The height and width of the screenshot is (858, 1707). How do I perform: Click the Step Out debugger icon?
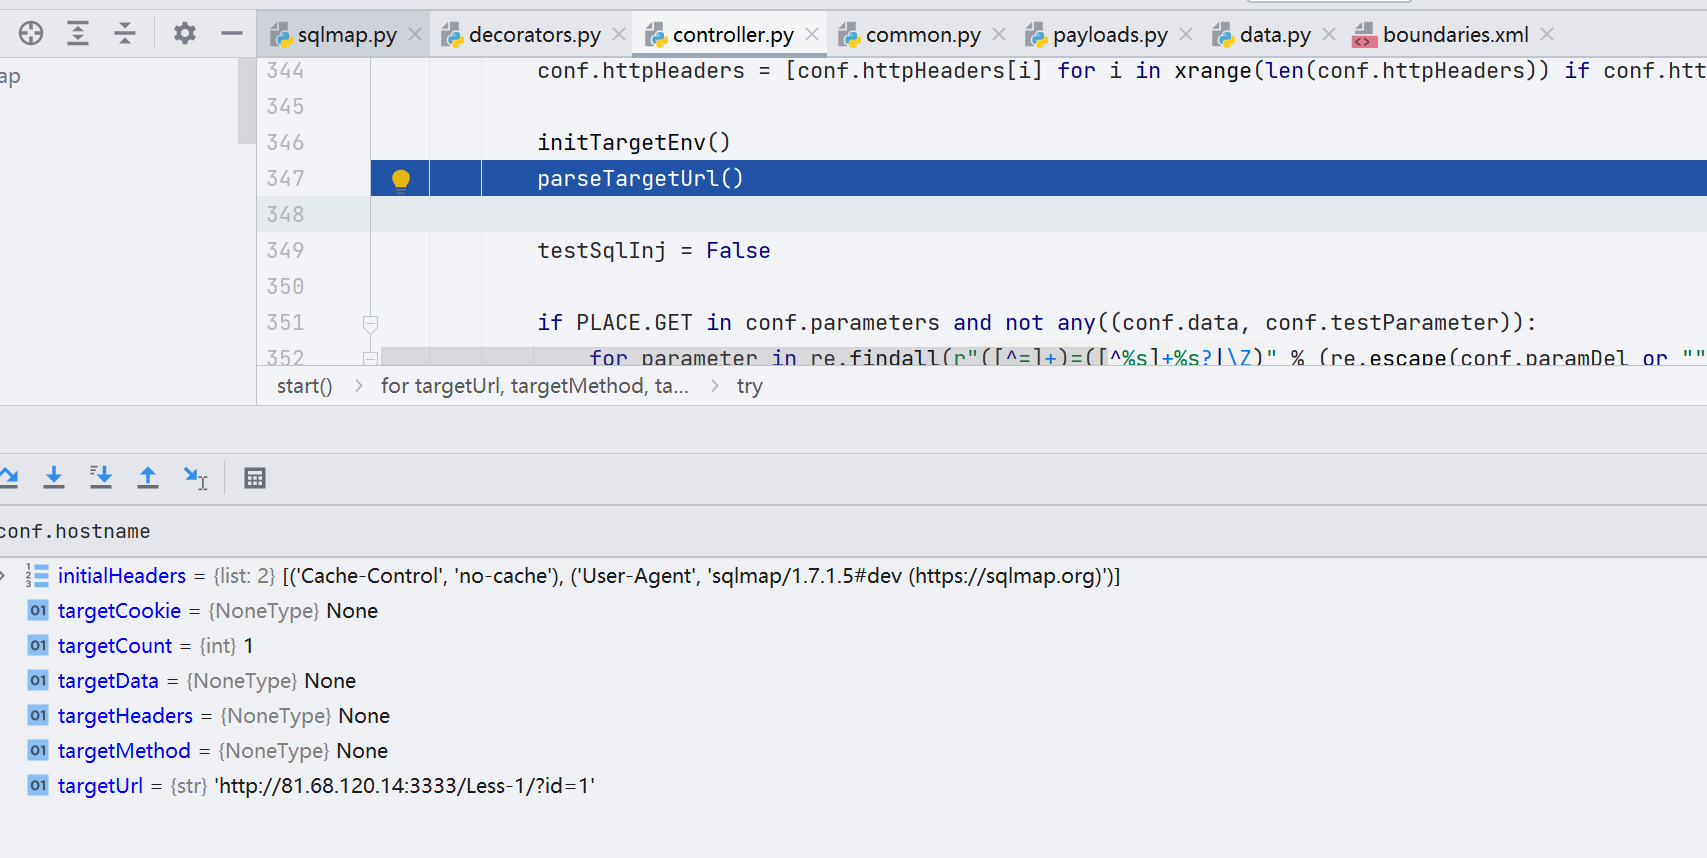point(148,478)
